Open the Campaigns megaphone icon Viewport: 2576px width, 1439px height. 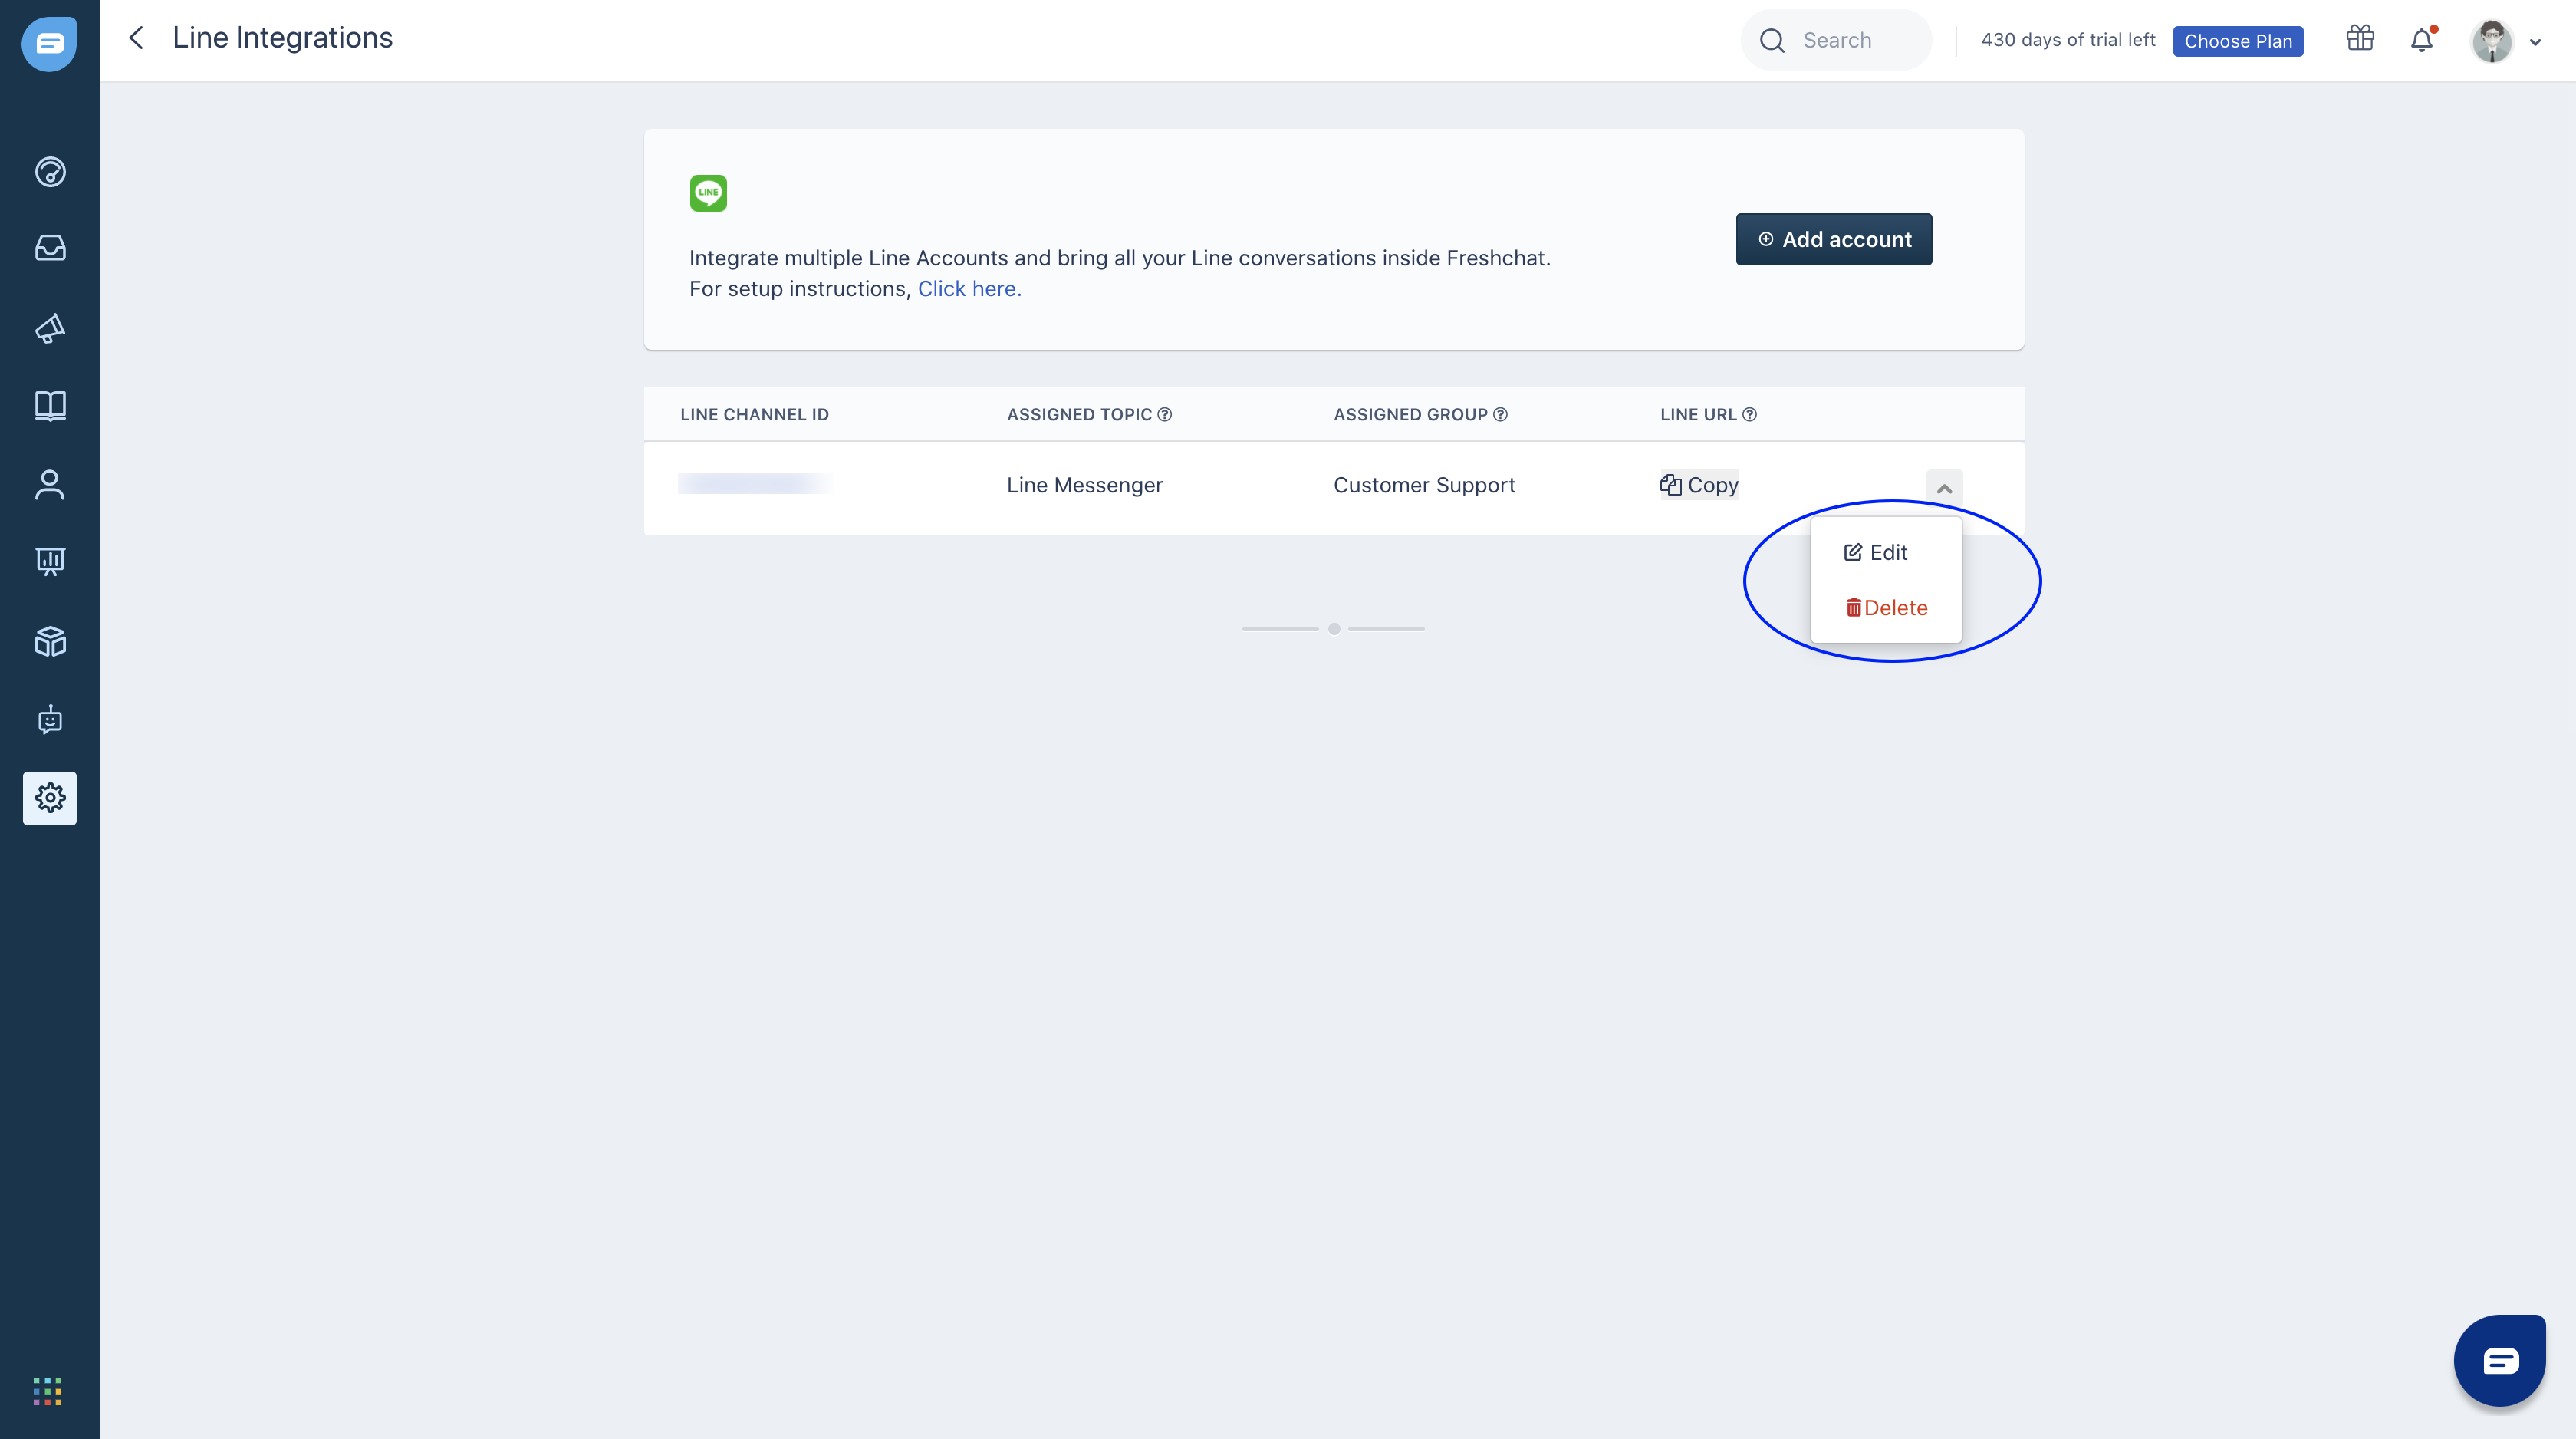point(50,328)
